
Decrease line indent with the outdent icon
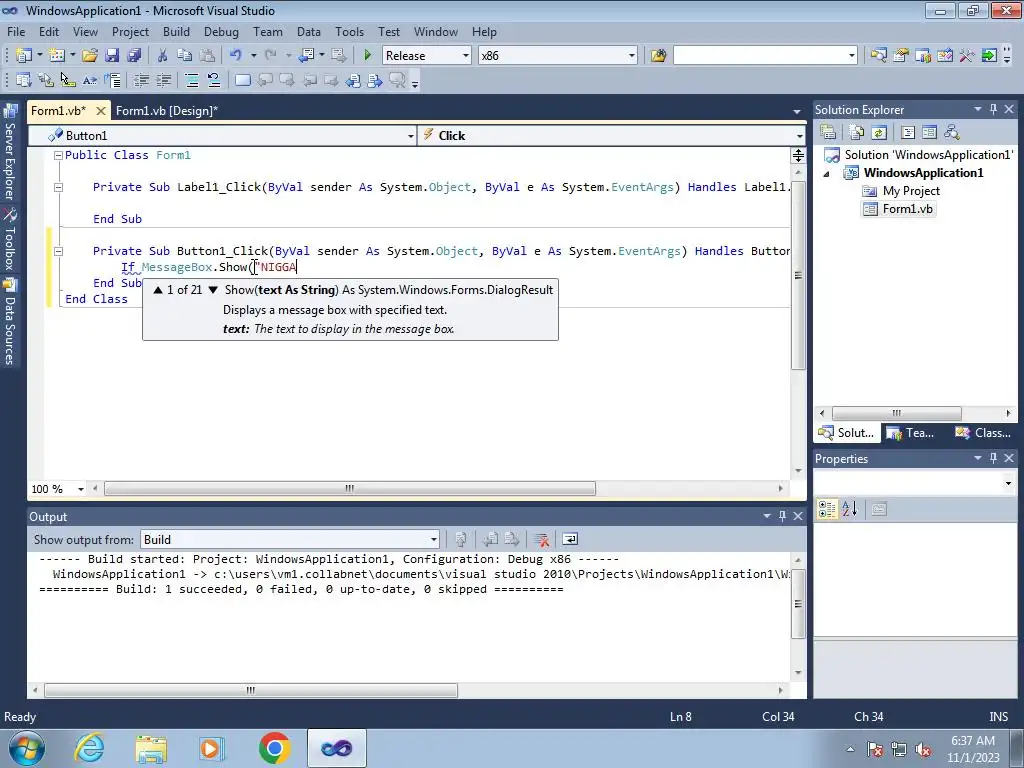click(141, 80)
